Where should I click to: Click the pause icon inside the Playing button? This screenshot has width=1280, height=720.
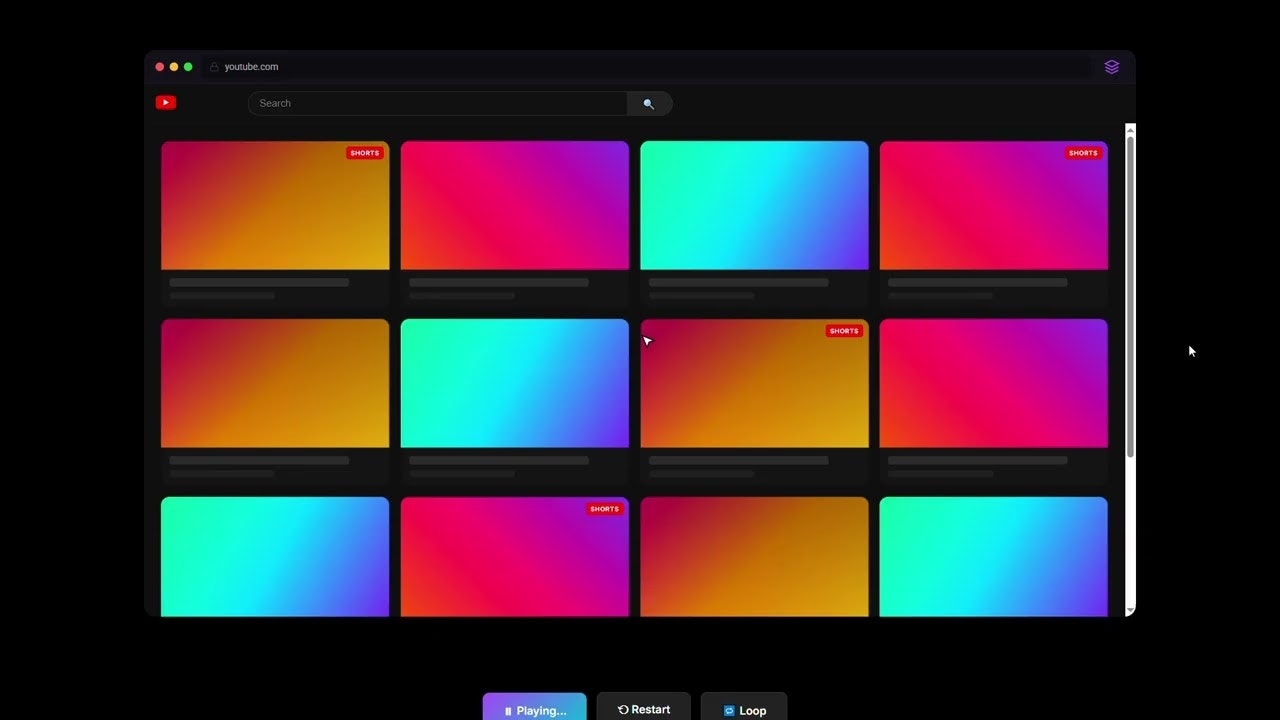(510, 710)
